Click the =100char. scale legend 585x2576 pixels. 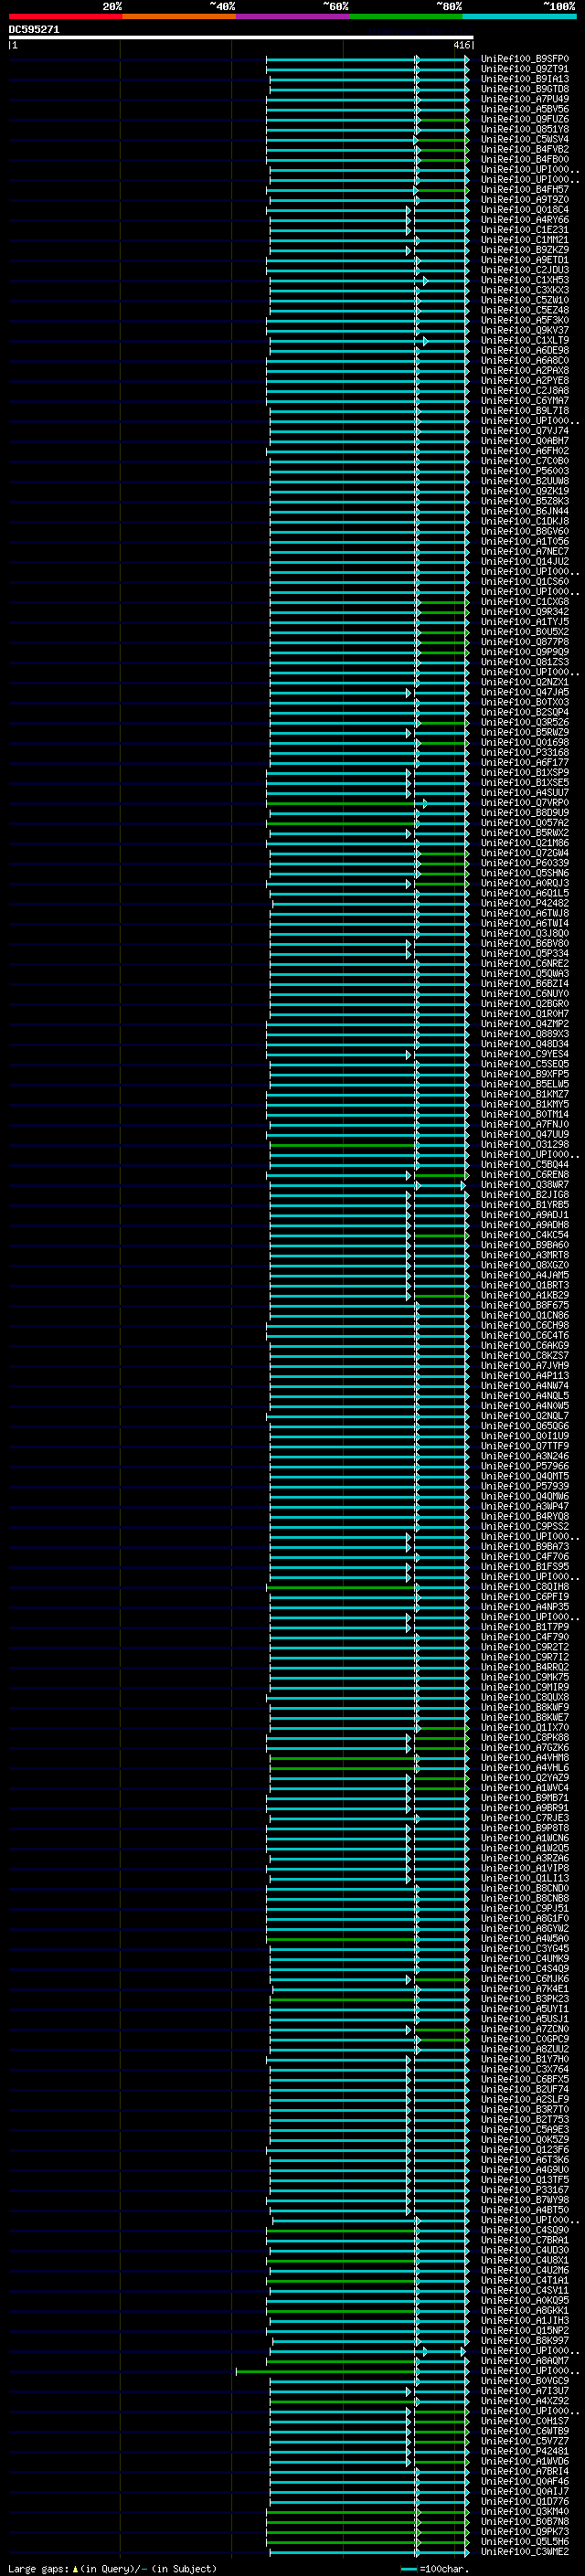pos(435,2568)
